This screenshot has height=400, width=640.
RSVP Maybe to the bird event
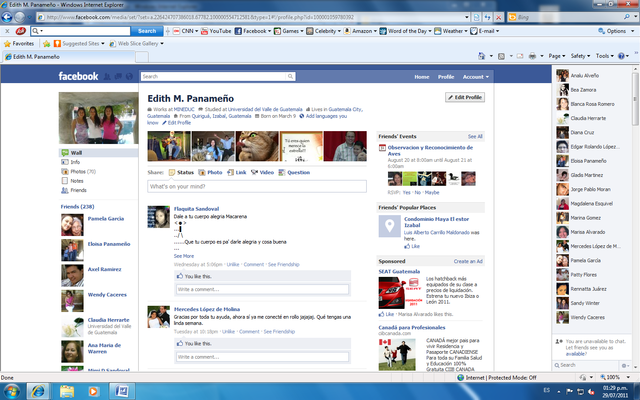tap(432, 192)
